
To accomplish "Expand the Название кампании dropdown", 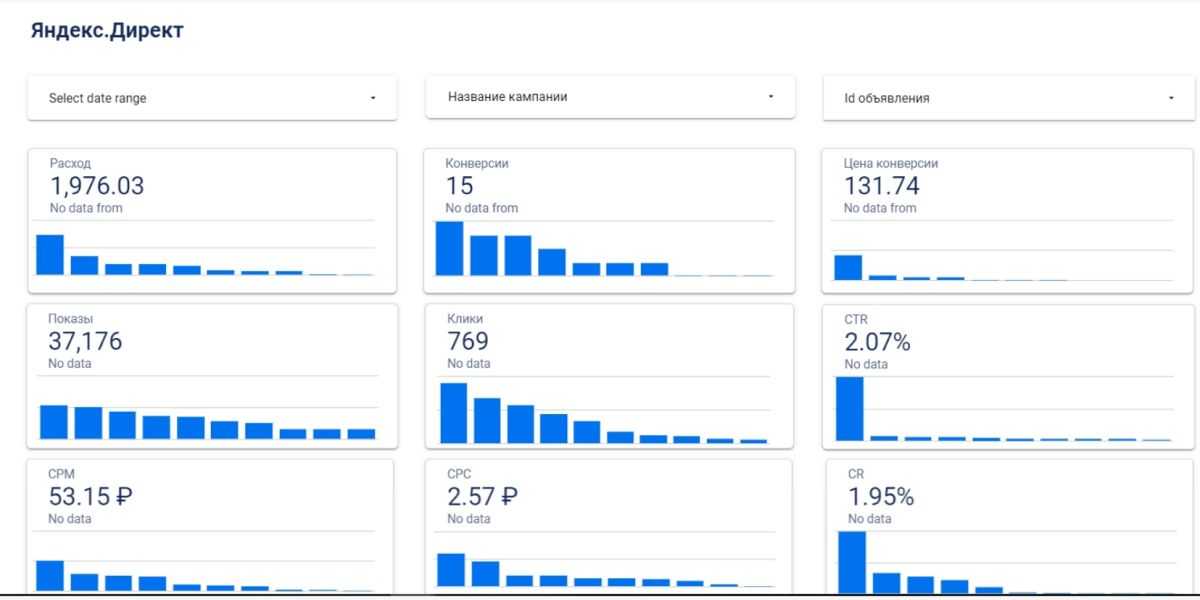I will click(609, 97).
